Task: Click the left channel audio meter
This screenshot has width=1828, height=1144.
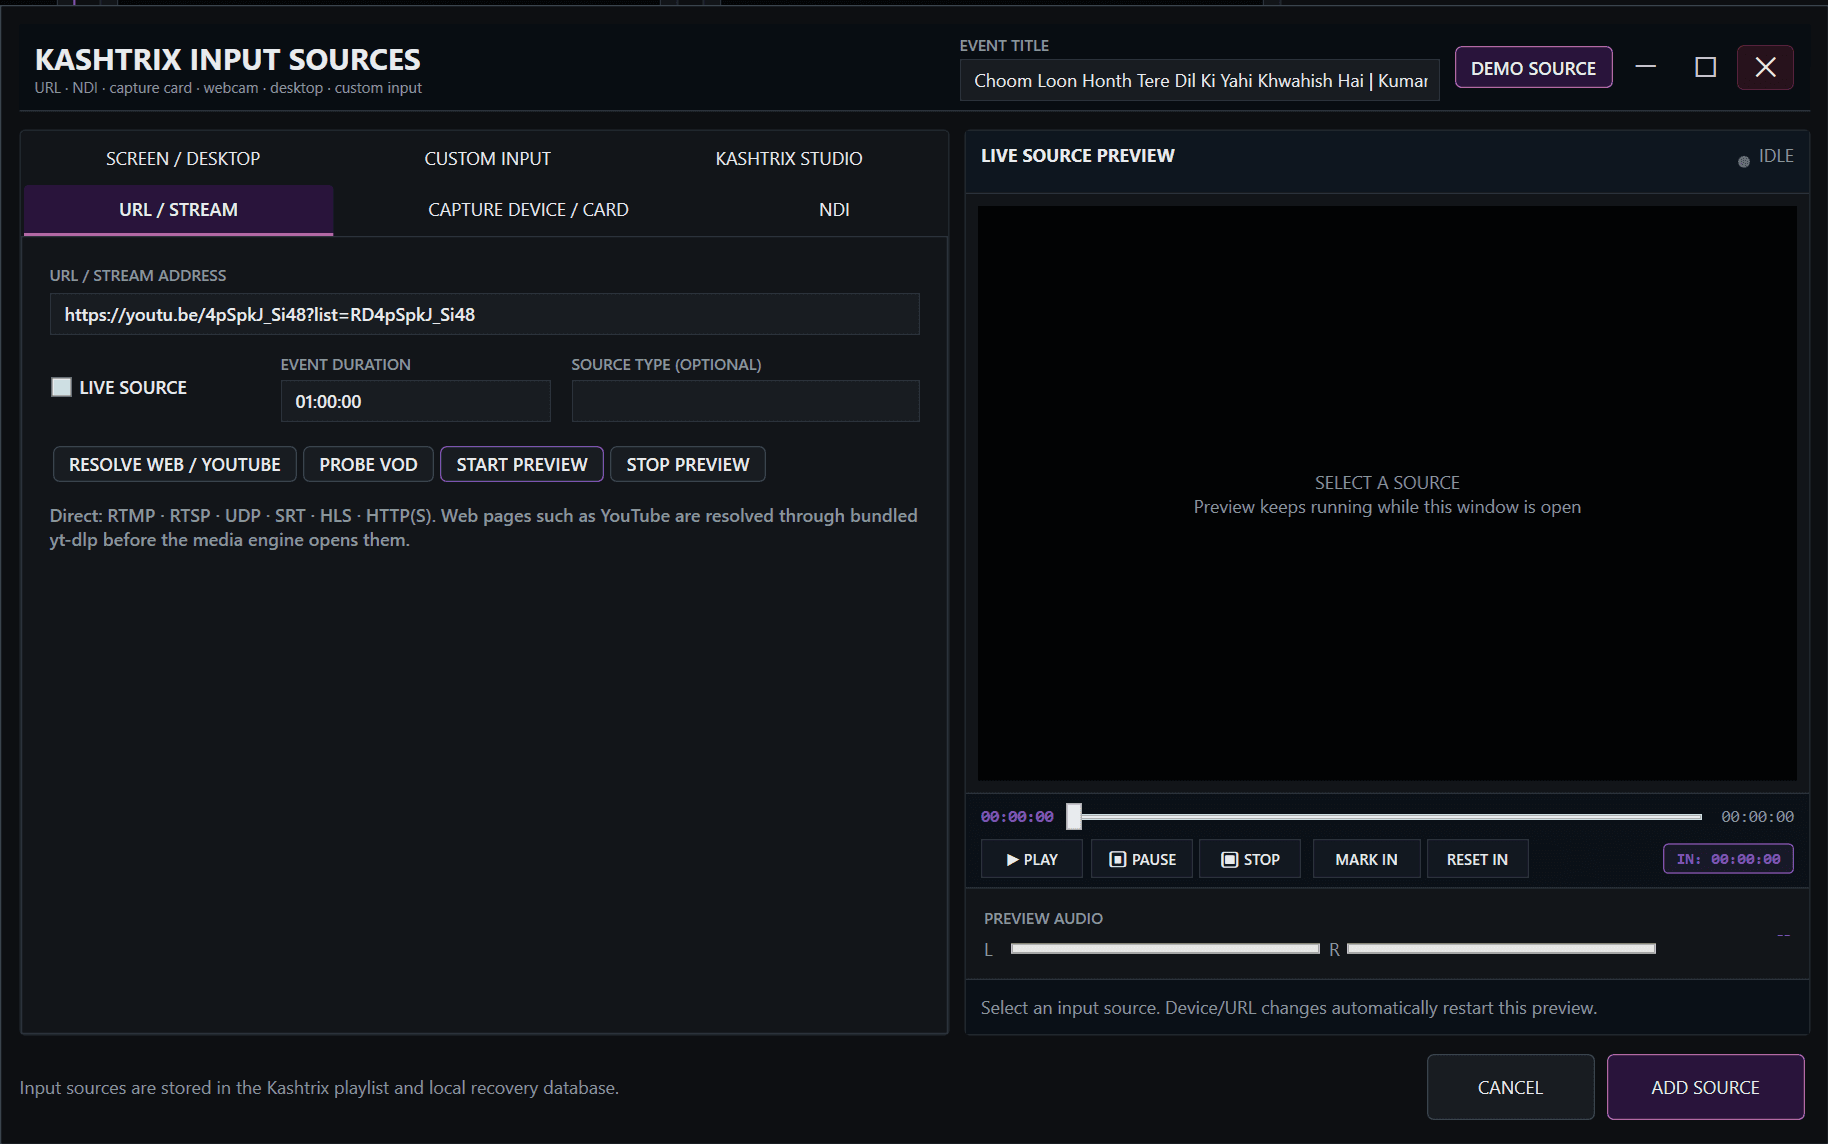Action: pyautogui.click(x=1165, y=948)
